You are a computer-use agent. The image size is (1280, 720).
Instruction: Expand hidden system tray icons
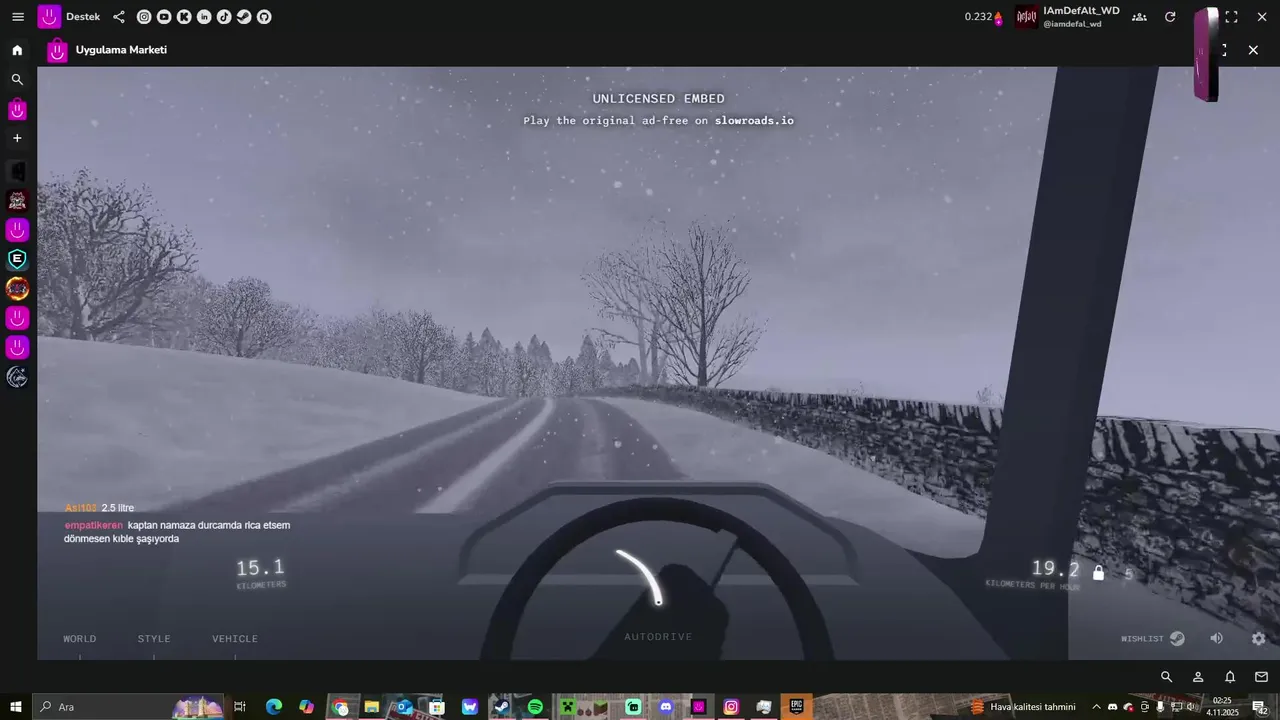[1096, 707]
